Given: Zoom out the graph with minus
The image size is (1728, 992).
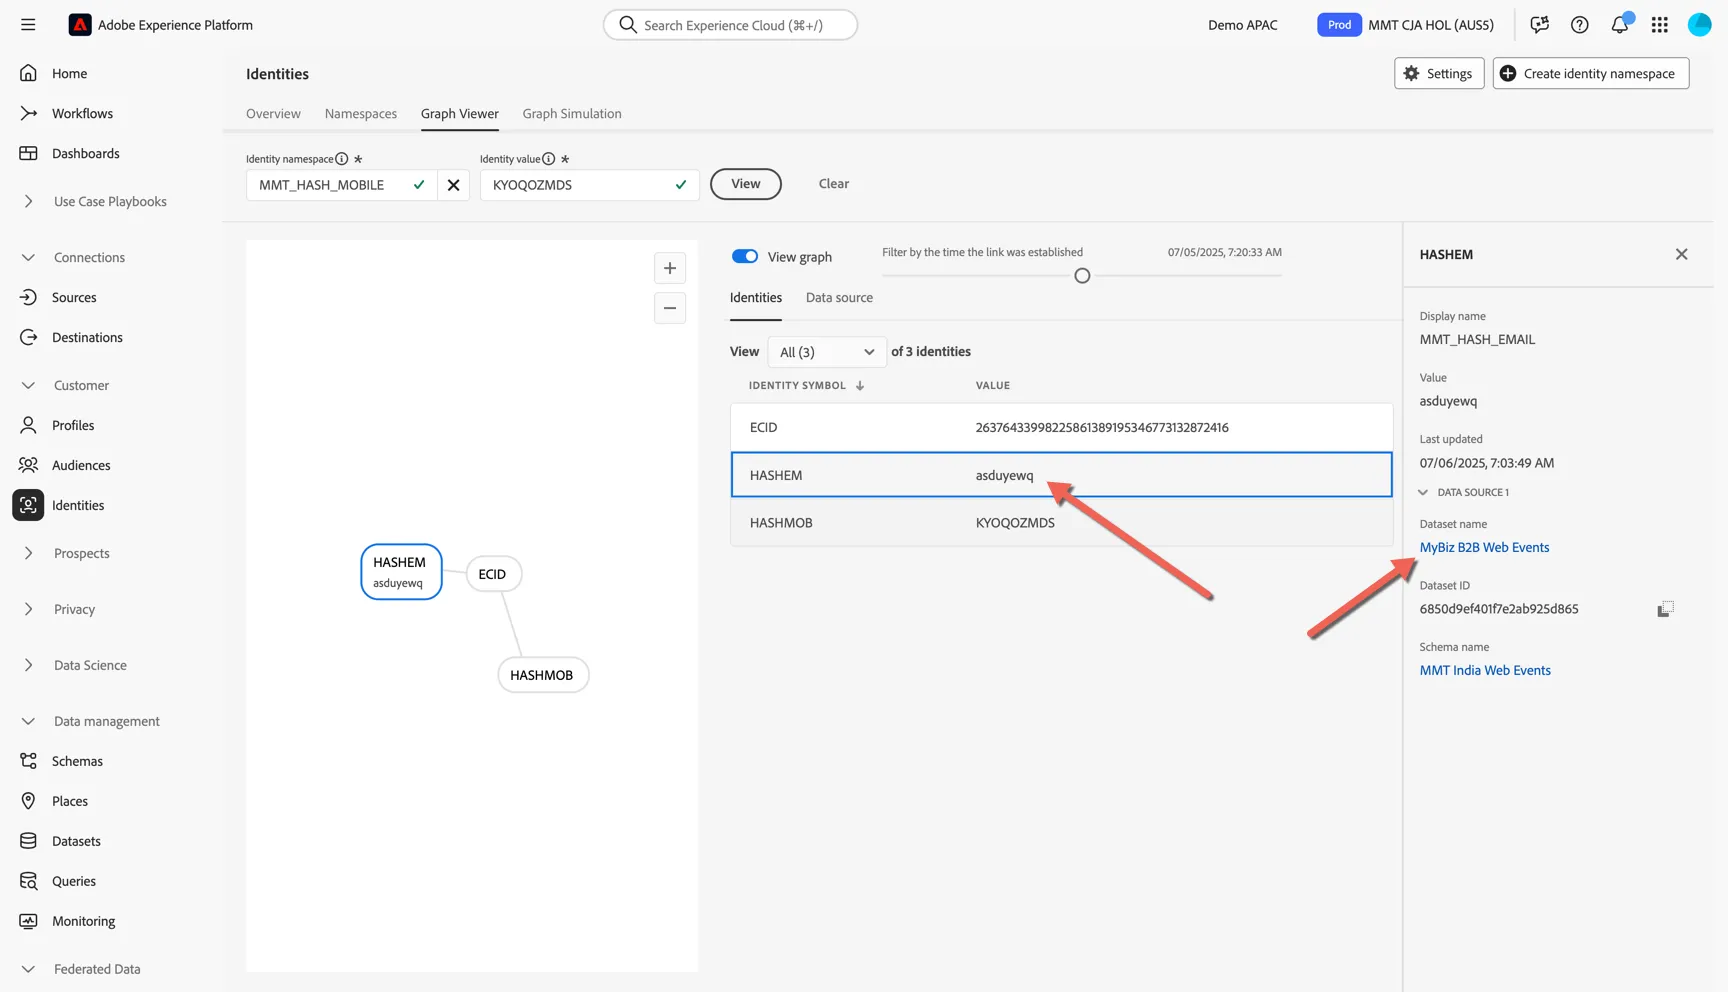Looking at the screenshot, I should point(670,308).
